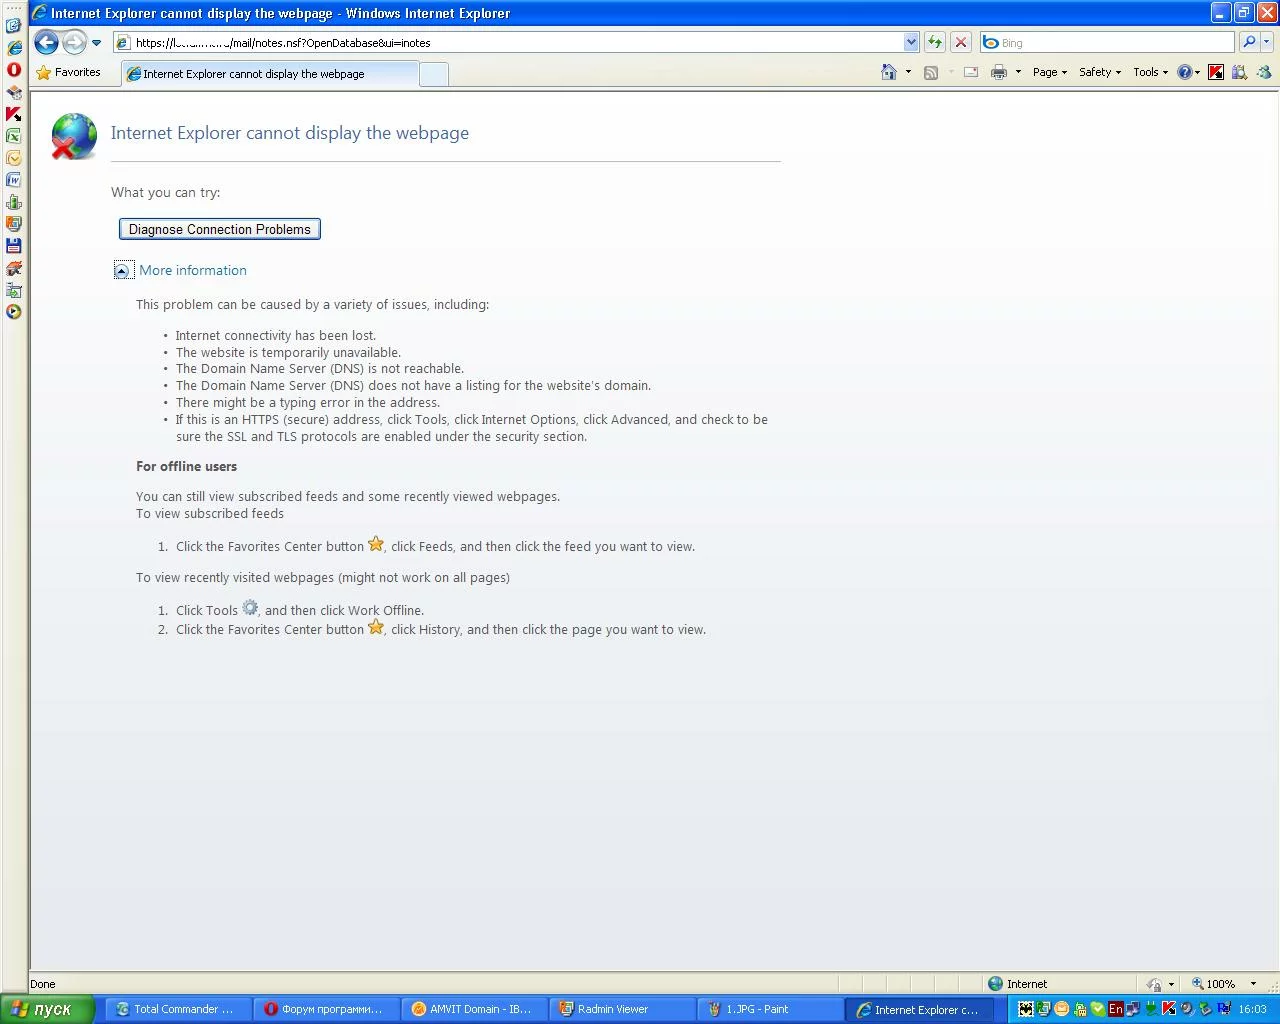This screenshot has height=1024, width=1280.
Task: Click the Back navigation arrow button
Action: coord(46,42)
